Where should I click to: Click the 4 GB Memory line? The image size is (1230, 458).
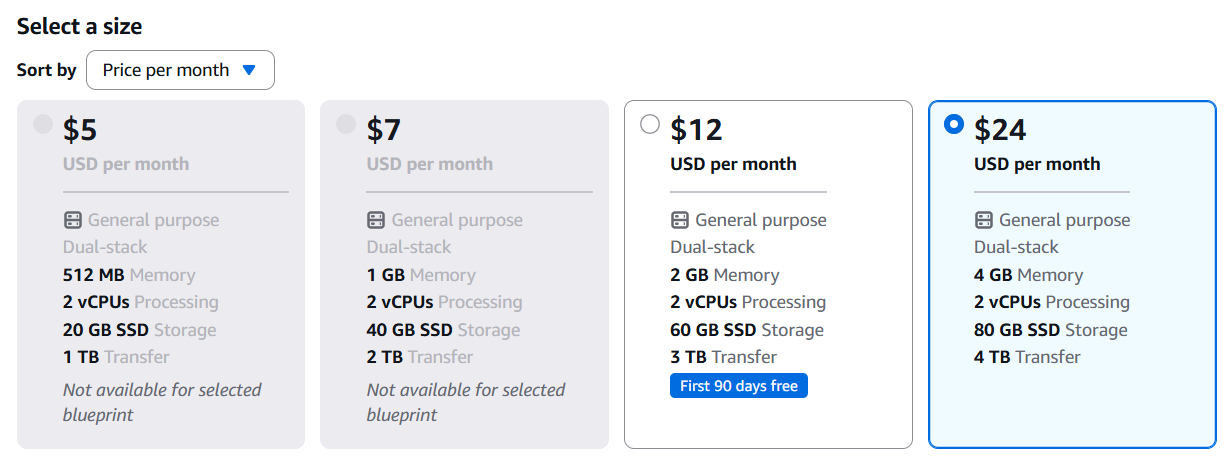[1028, 275]
